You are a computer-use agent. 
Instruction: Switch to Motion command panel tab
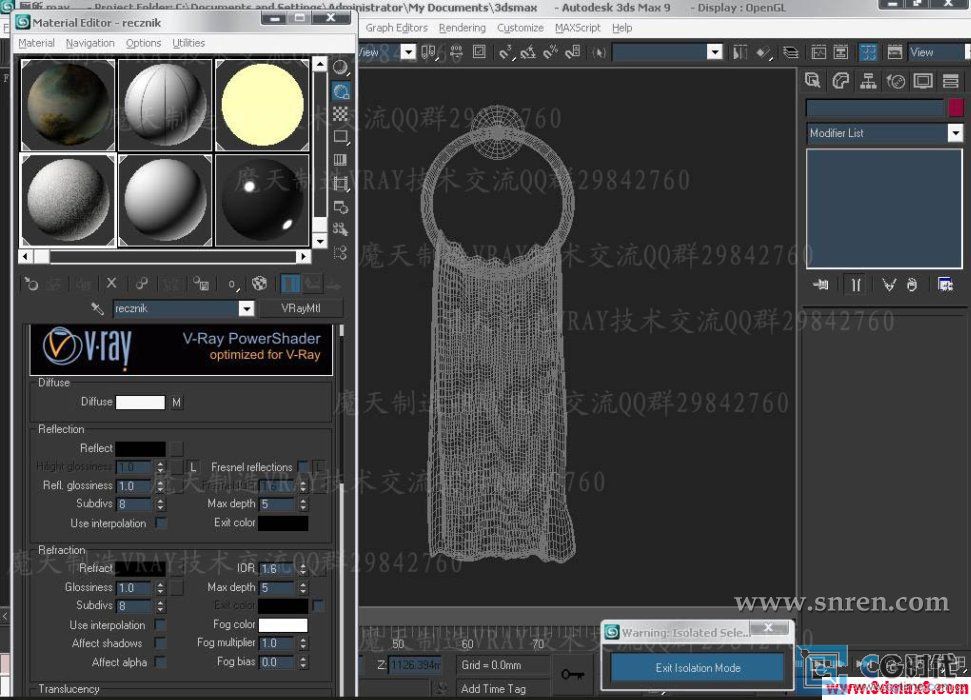[x=895, y=81]
